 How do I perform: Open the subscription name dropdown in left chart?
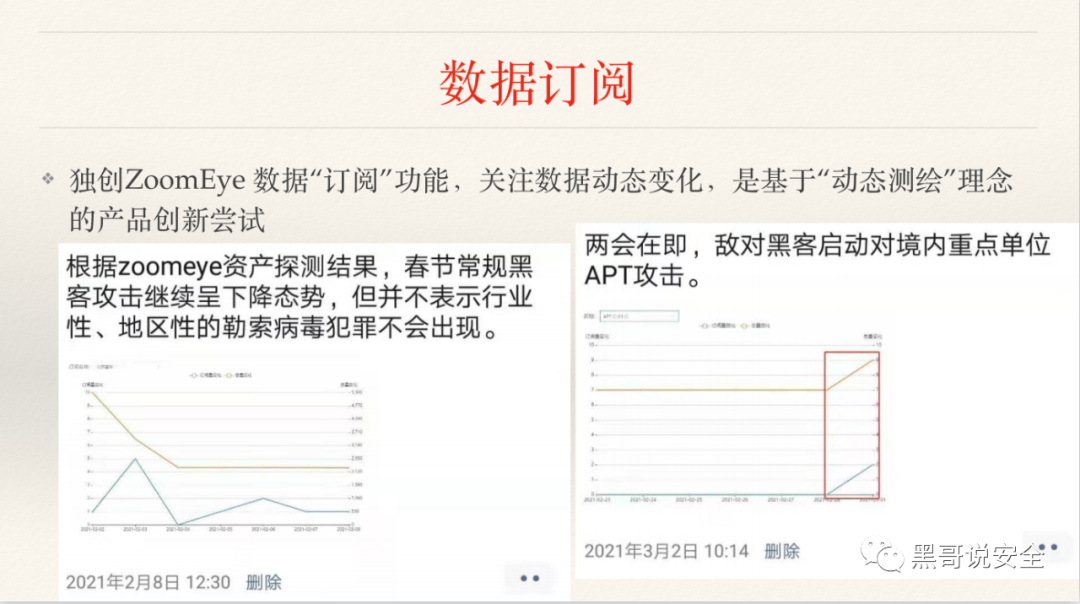[x=127, y=366]
